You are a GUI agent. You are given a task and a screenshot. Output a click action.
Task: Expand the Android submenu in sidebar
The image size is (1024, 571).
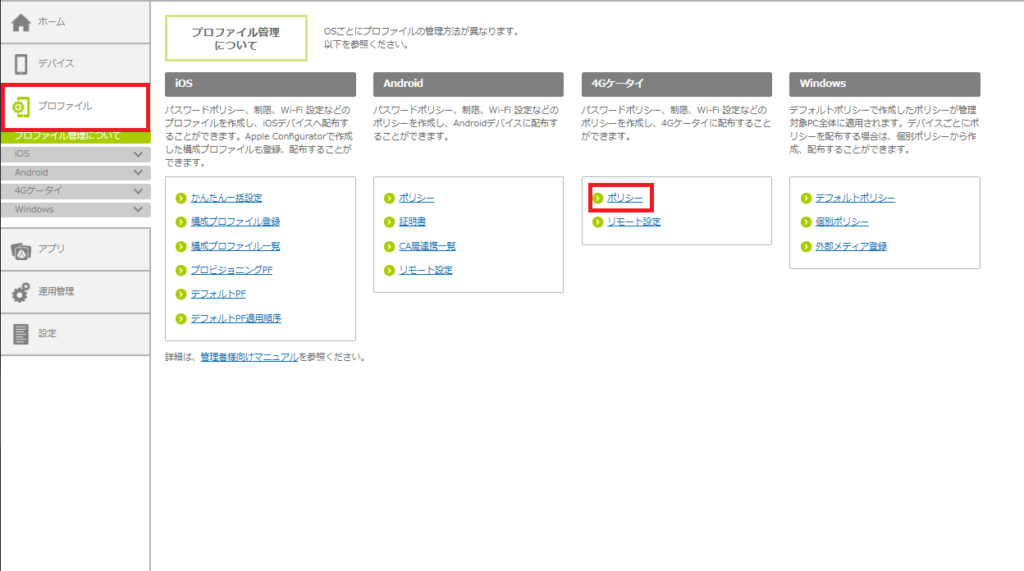point(138,173)
